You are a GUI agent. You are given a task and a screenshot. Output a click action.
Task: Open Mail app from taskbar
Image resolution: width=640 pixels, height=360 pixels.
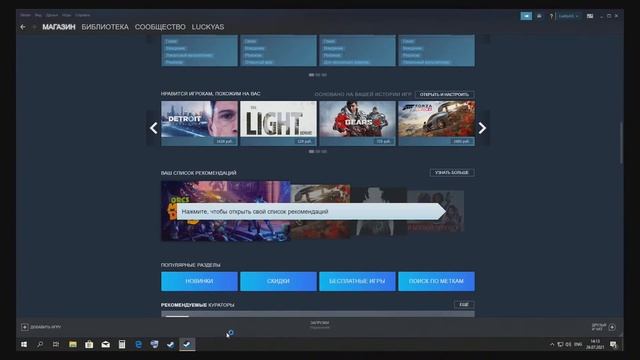(x=105, y=344)
